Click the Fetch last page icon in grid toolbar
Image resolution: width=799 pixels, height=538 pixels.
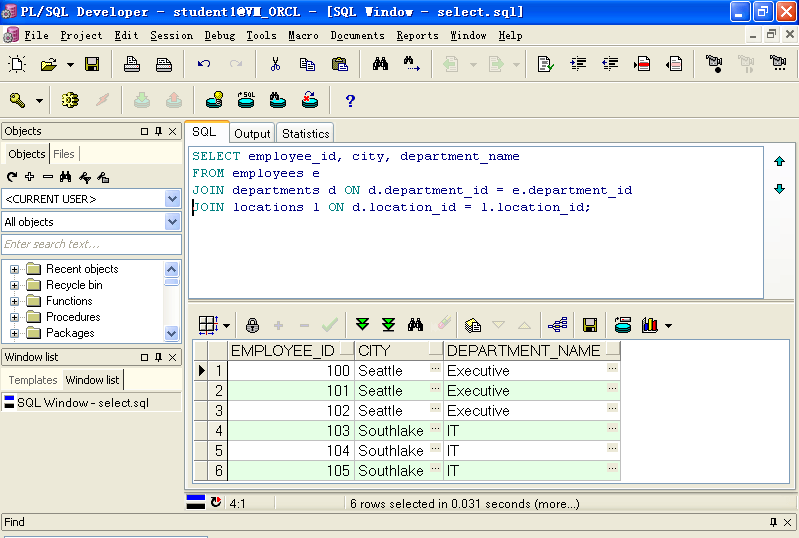(388, 325)
